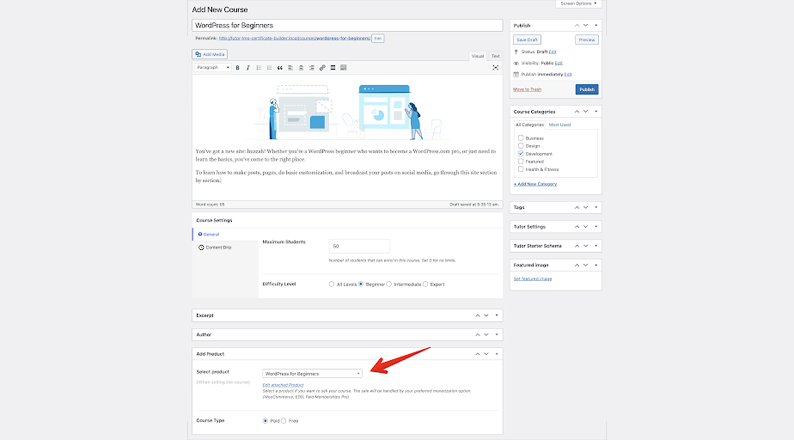Screen dimensions: 794x440
Task: Check the Health & Fitness category
Action: click(x=521, y=169)
